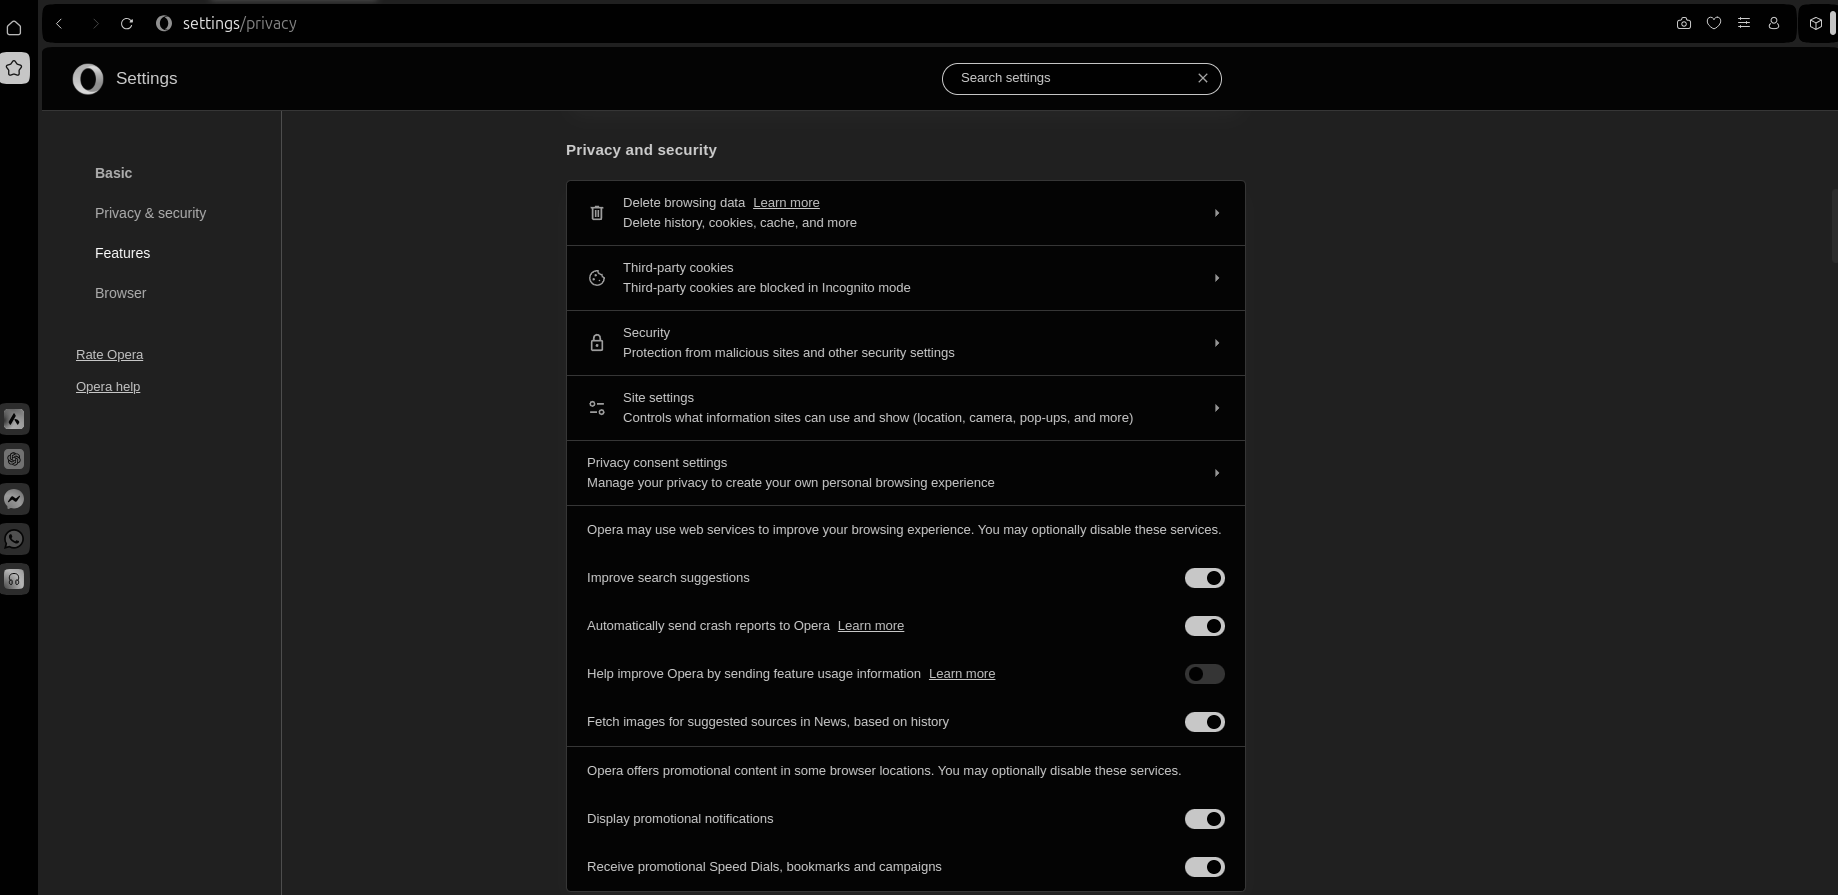Reload the settings page
This screenshot has height=895, width=1838.
pos(127,23)
